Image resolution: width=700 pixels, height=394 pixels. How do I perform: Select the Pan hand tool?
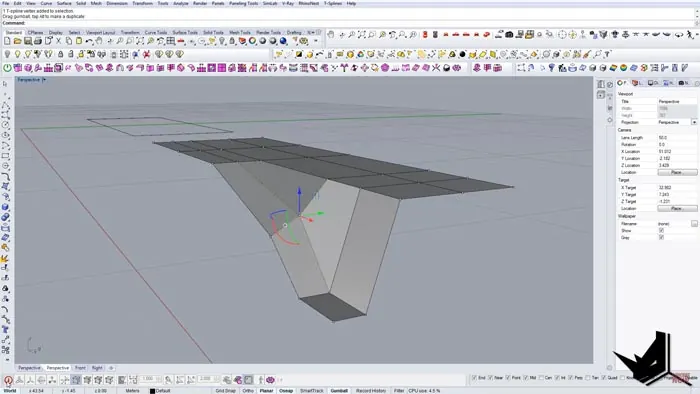tap(99, 41)
